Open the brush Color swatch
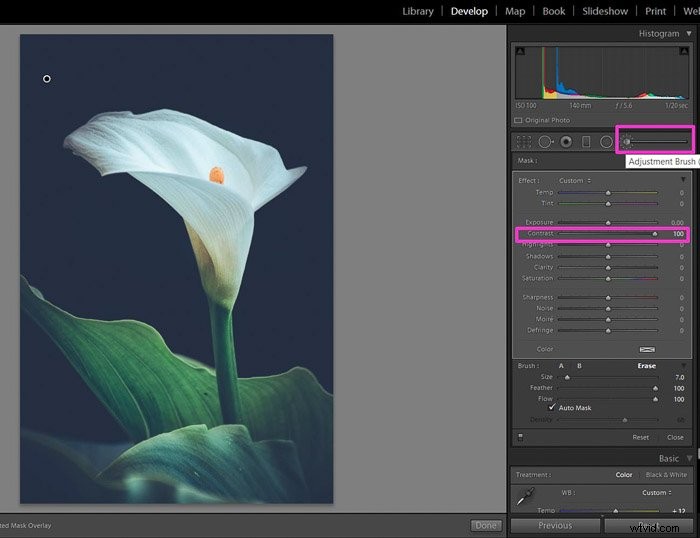Screen dimensions: 700x538 point(647,349)
